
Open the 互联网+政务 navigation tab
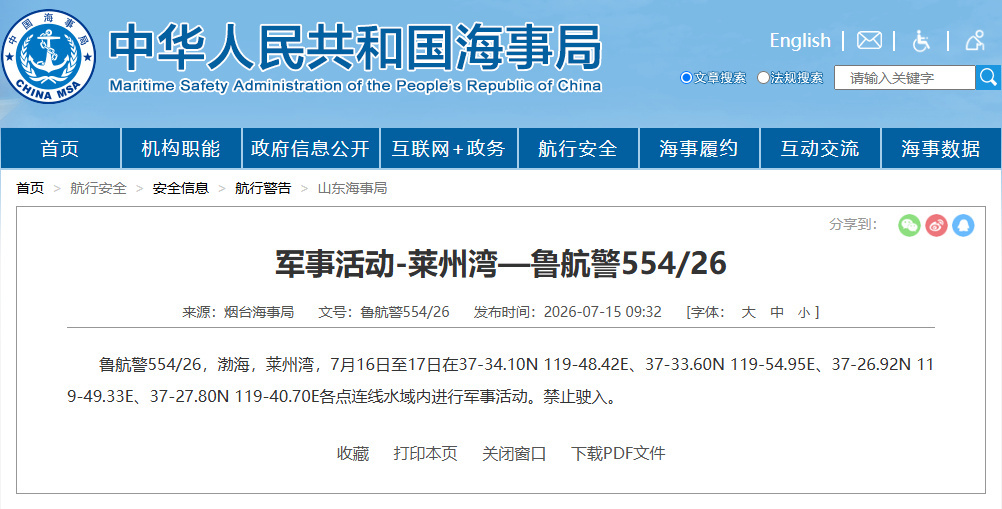[x=449, y=148]
